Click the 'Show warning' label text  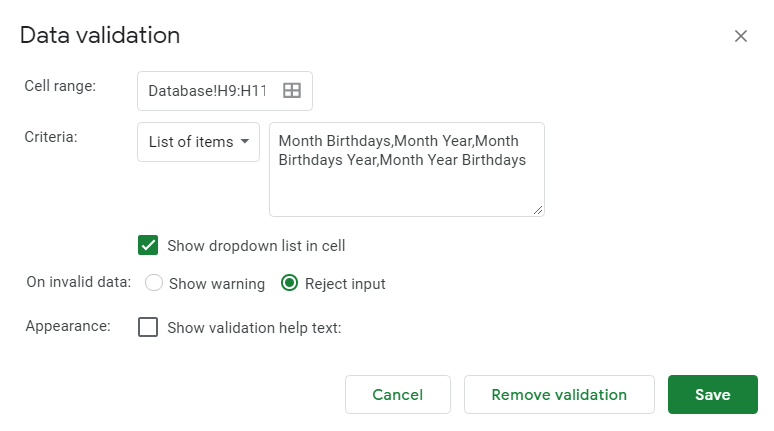tap(217, 284)
